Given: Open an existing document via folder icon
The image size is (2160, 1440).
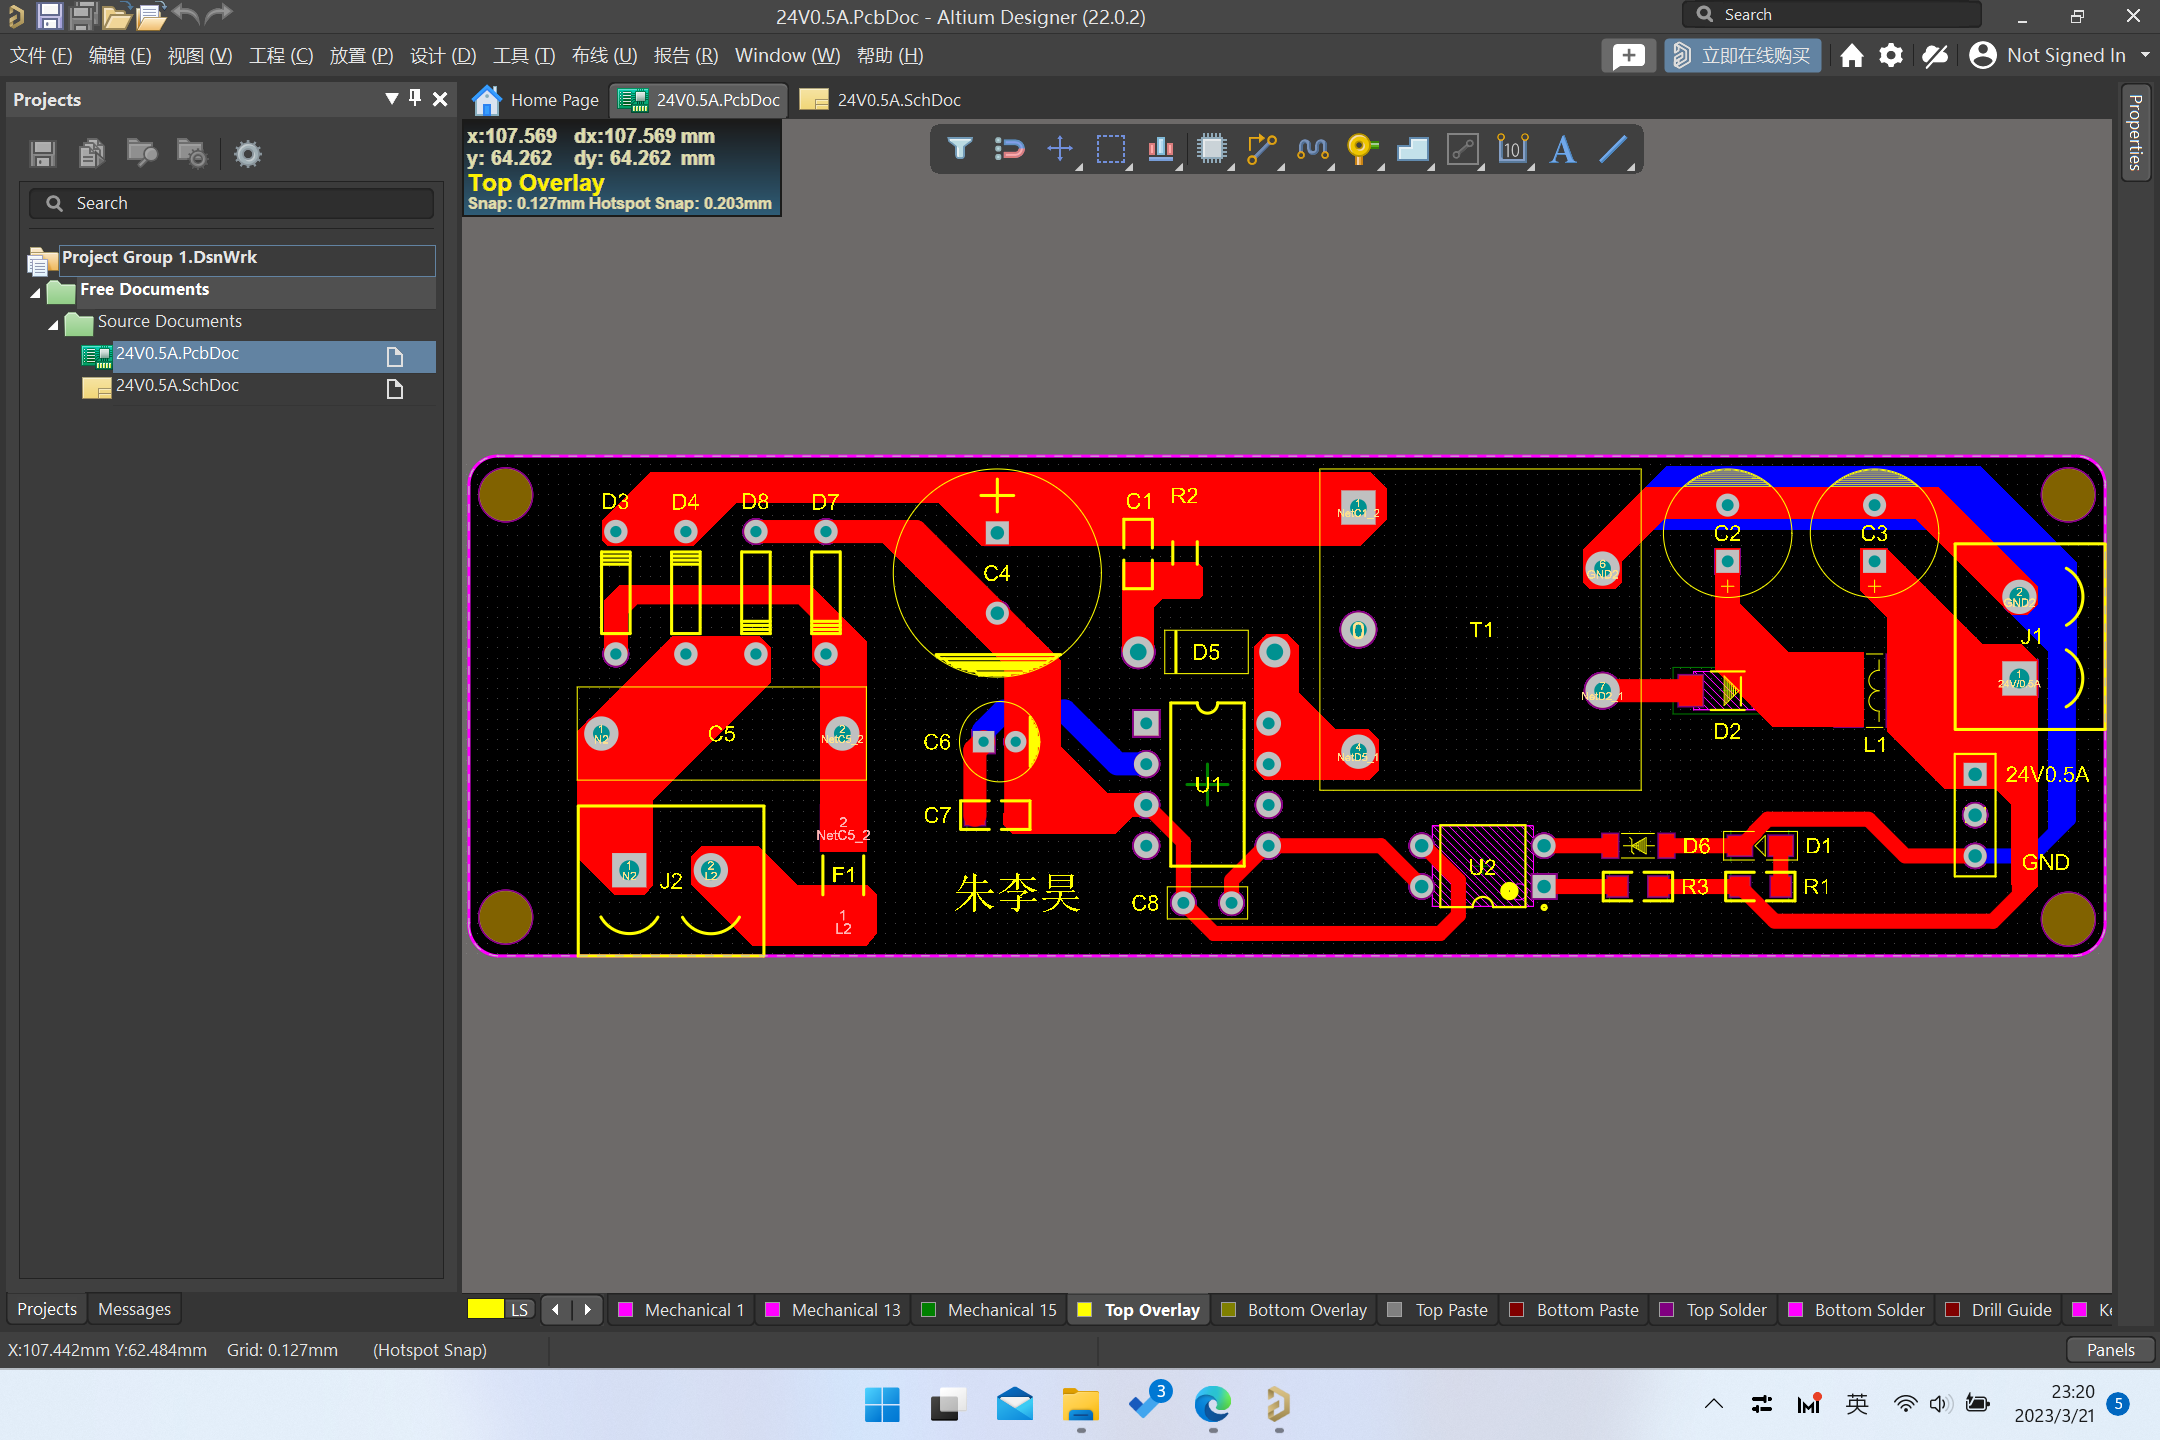Looking at the screenshot, I should pos(117,15).
